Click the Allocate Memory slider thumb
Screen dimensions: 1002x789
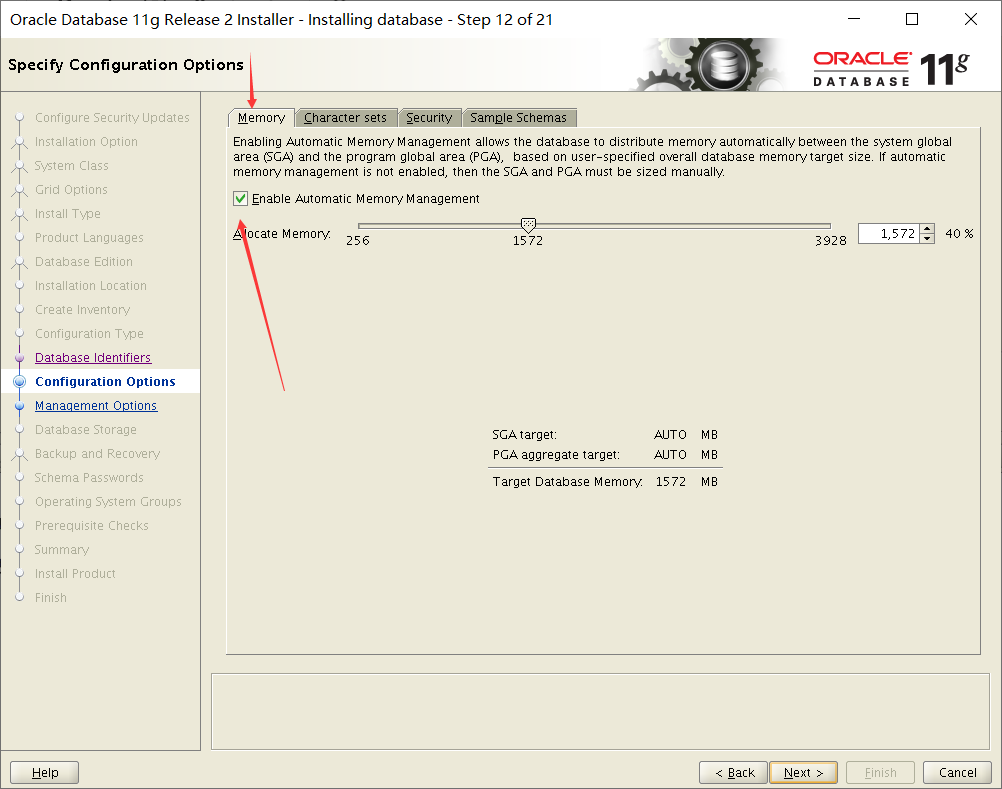pyautogui.click(x=528, y=225)
